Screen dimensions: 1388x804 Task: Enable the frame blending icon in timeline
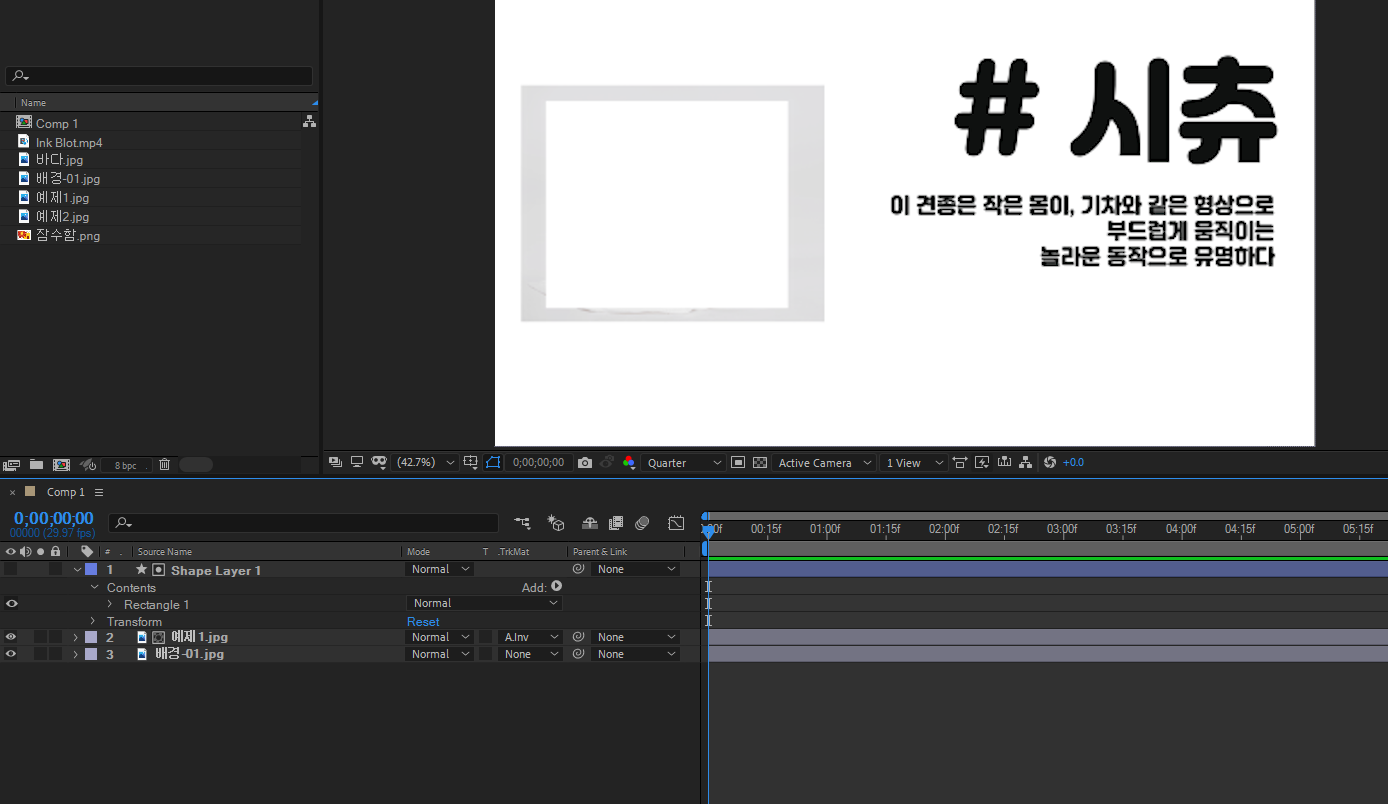(x=616, y=523)
